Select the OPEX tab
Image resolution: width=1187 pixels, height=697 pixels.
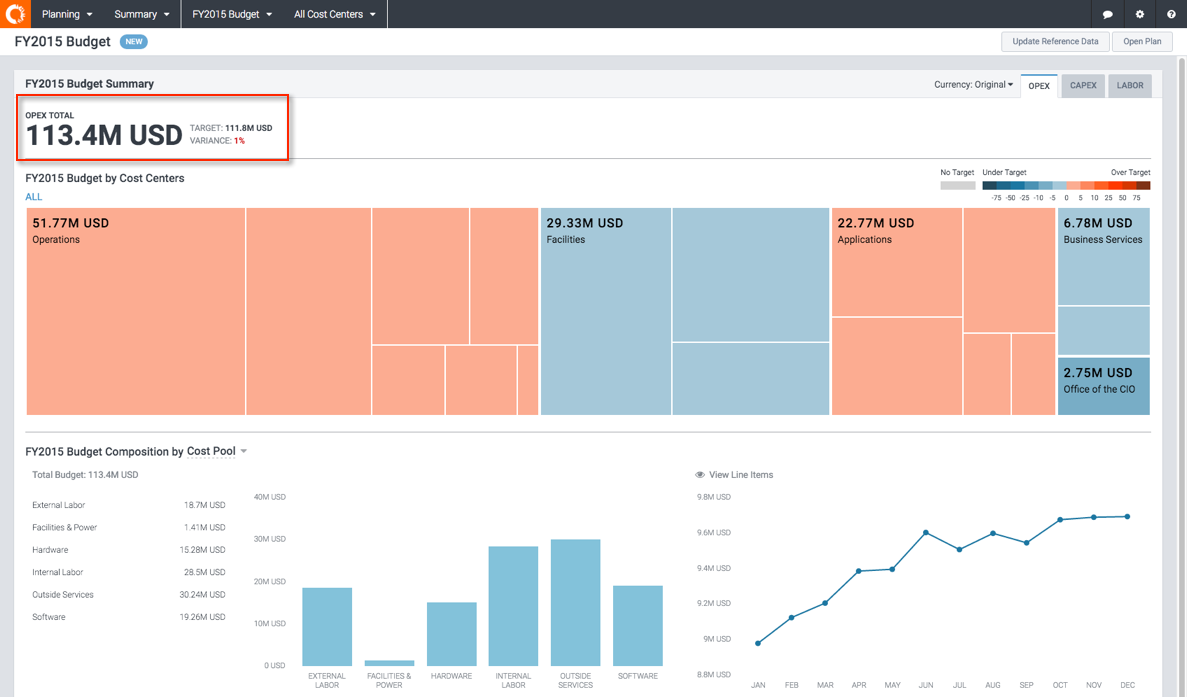coord(1039,86)
